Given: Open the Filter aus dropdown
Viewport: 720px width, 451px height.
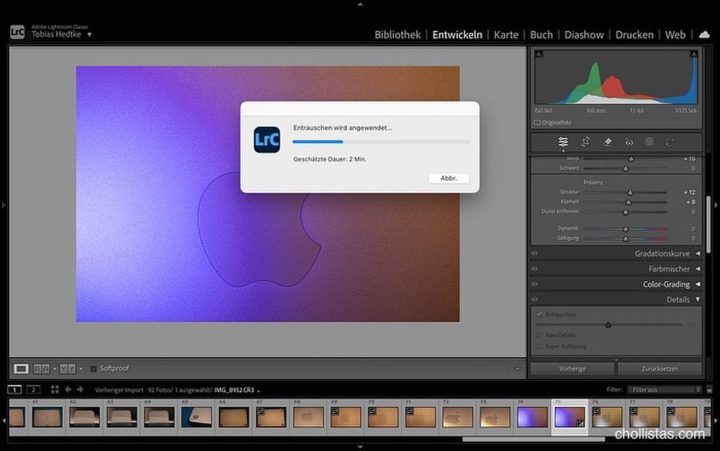Looking at the screenshot, I should [x=664, y=389].
